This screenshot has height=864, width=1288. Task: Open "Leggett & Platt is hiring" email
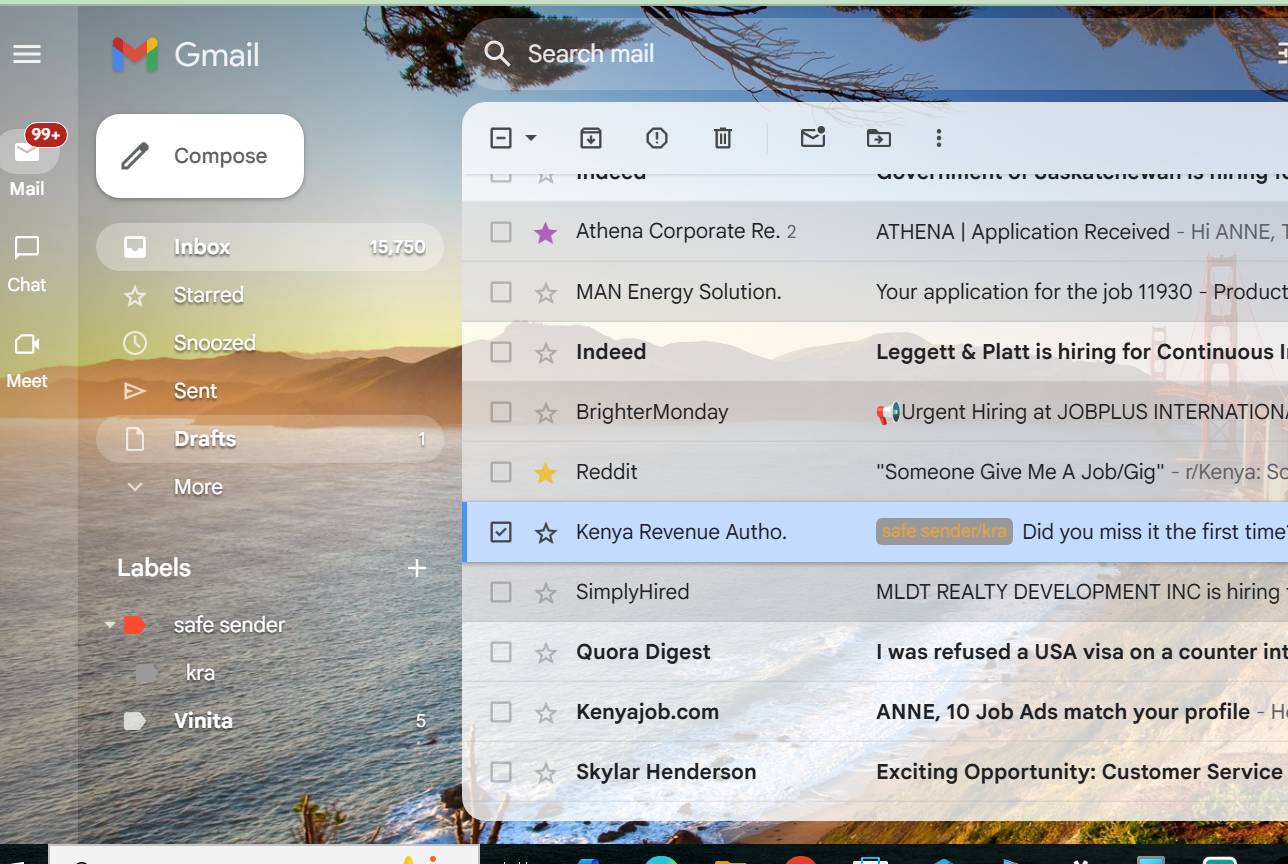click(1082, 352)
